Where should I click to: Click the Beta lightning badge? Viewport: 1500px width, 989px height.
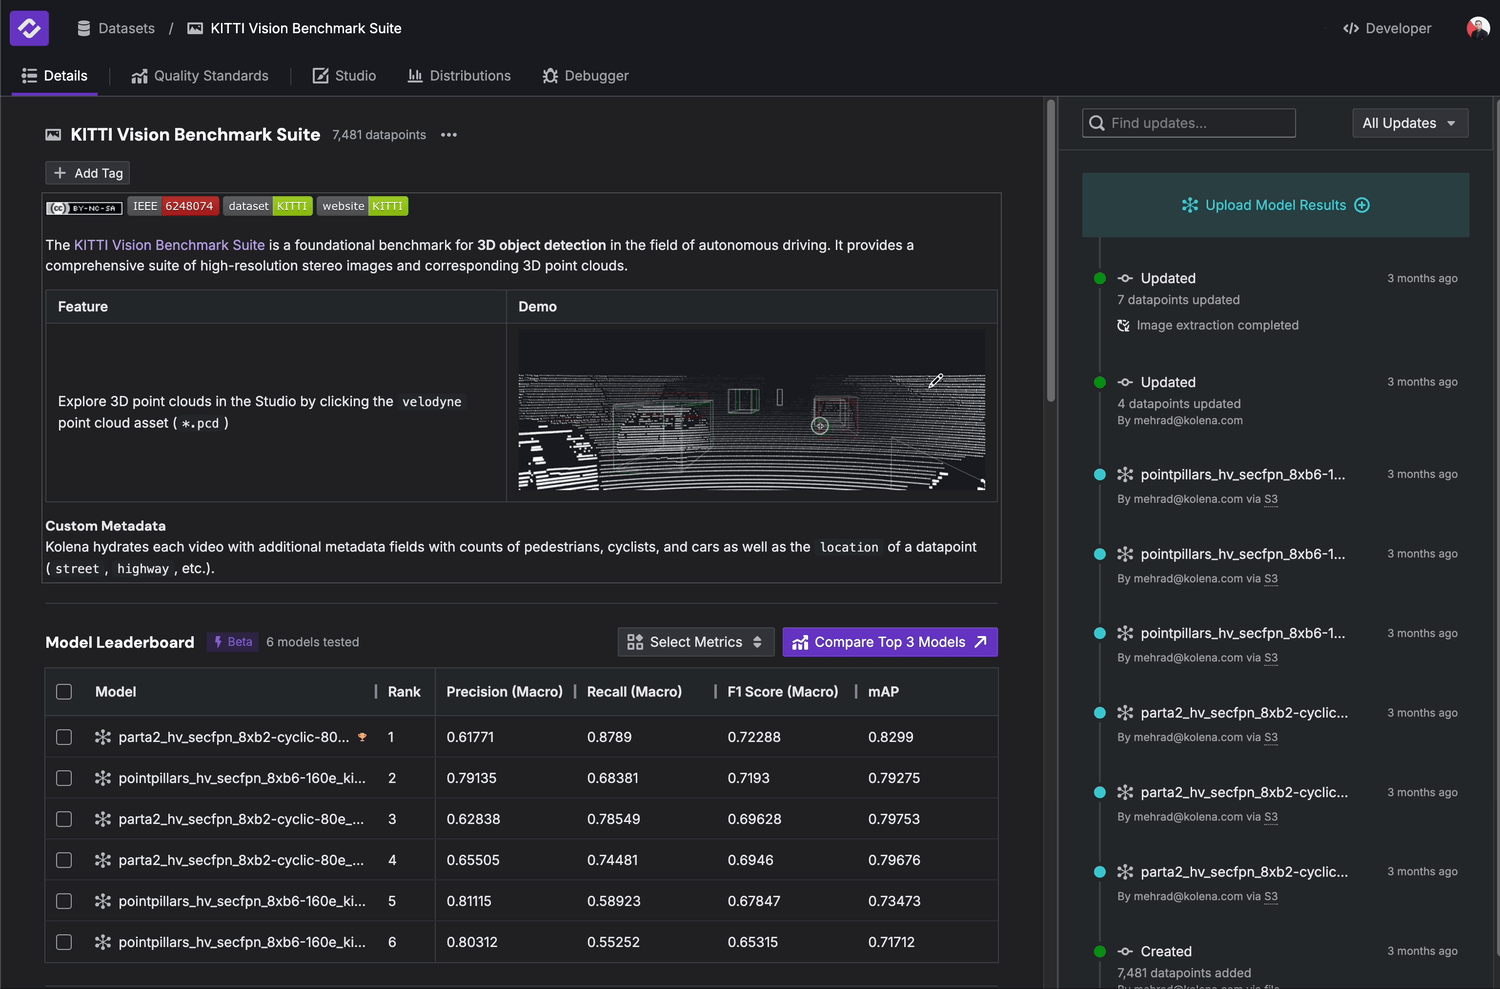click(x=233, y=642)
